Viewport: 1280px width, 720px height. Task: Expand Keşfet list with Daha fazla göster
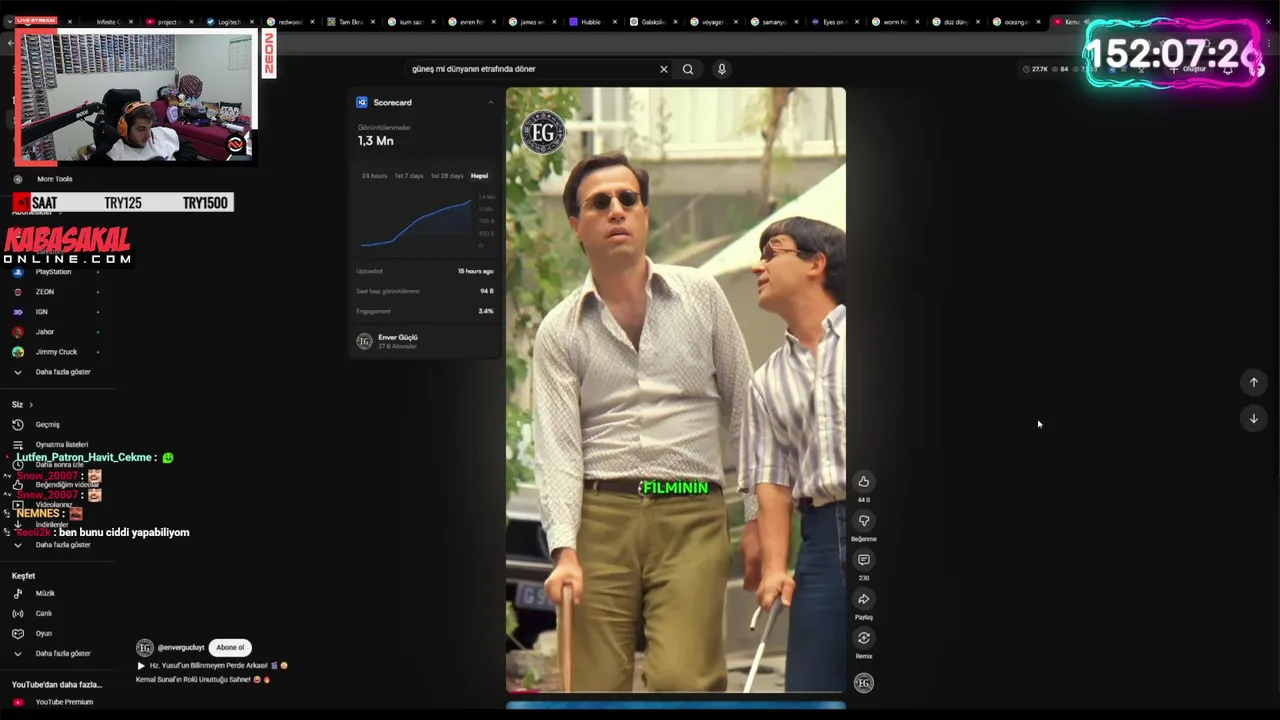pos(62,653)
